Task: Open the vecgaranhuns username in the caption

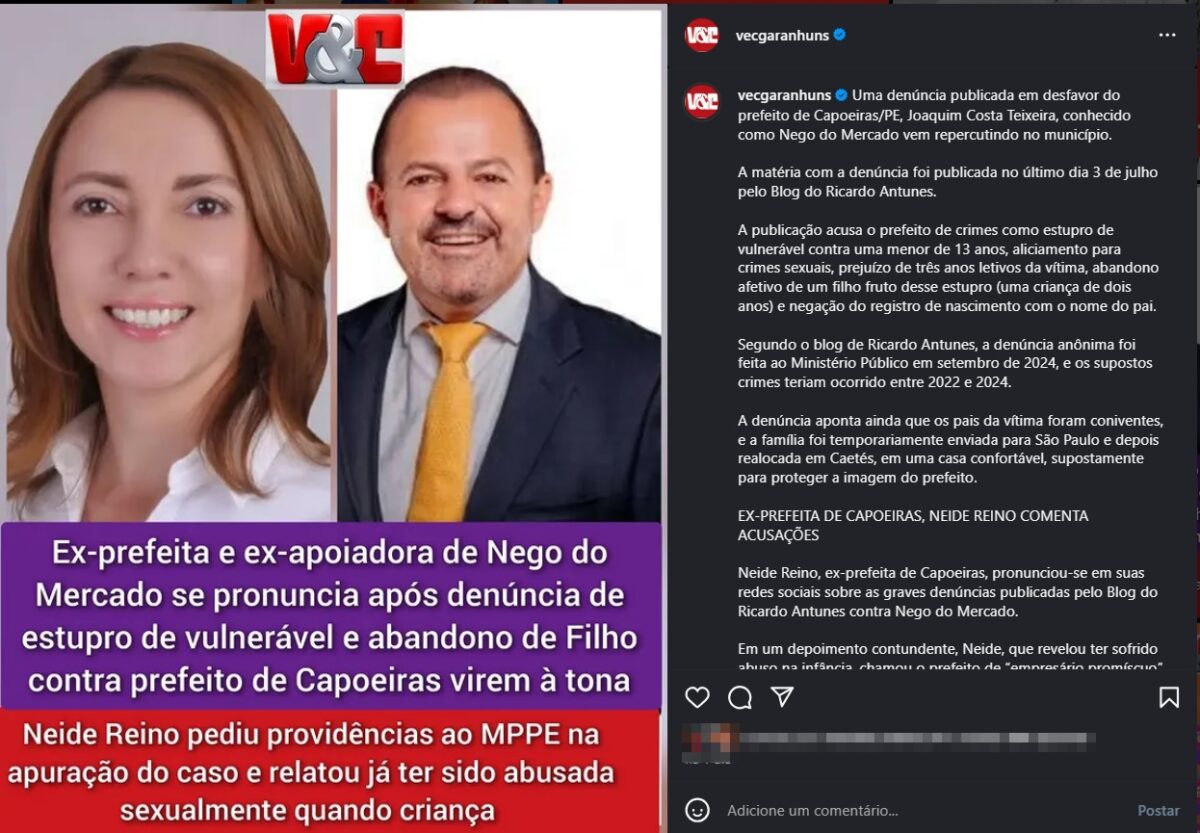Action: pyautogui.click(x=783, y=95)
